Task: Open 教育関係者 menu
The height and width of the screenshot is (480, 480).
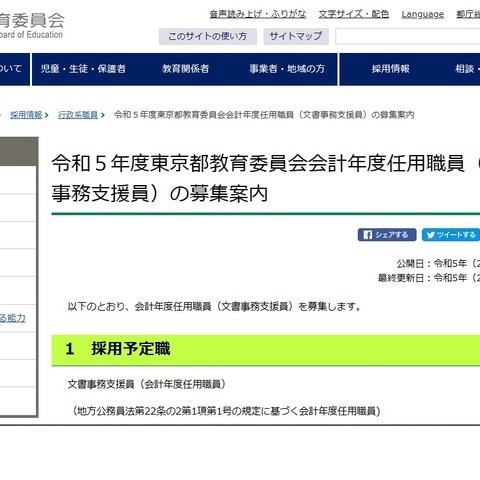Action: tap(186, 69)
